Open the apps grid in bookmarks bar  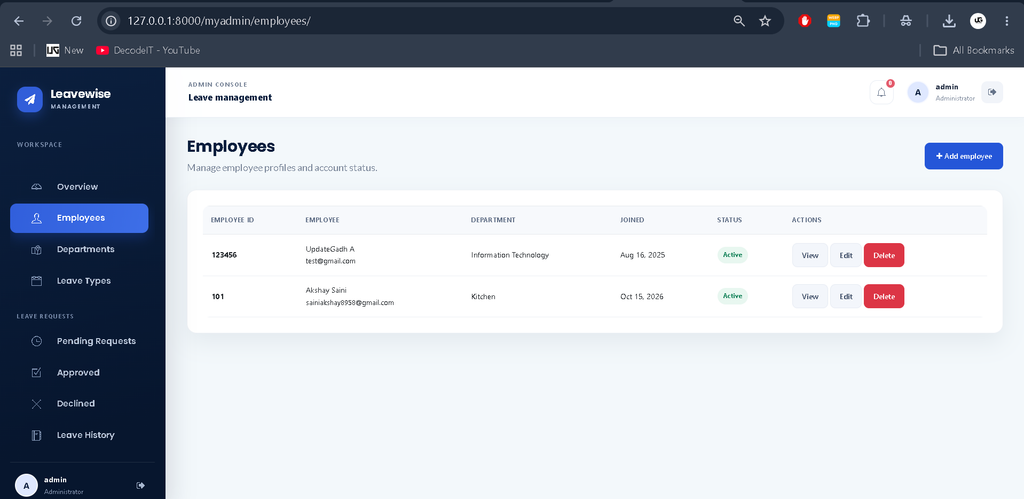pyautogui.click(x=16, y=50)
